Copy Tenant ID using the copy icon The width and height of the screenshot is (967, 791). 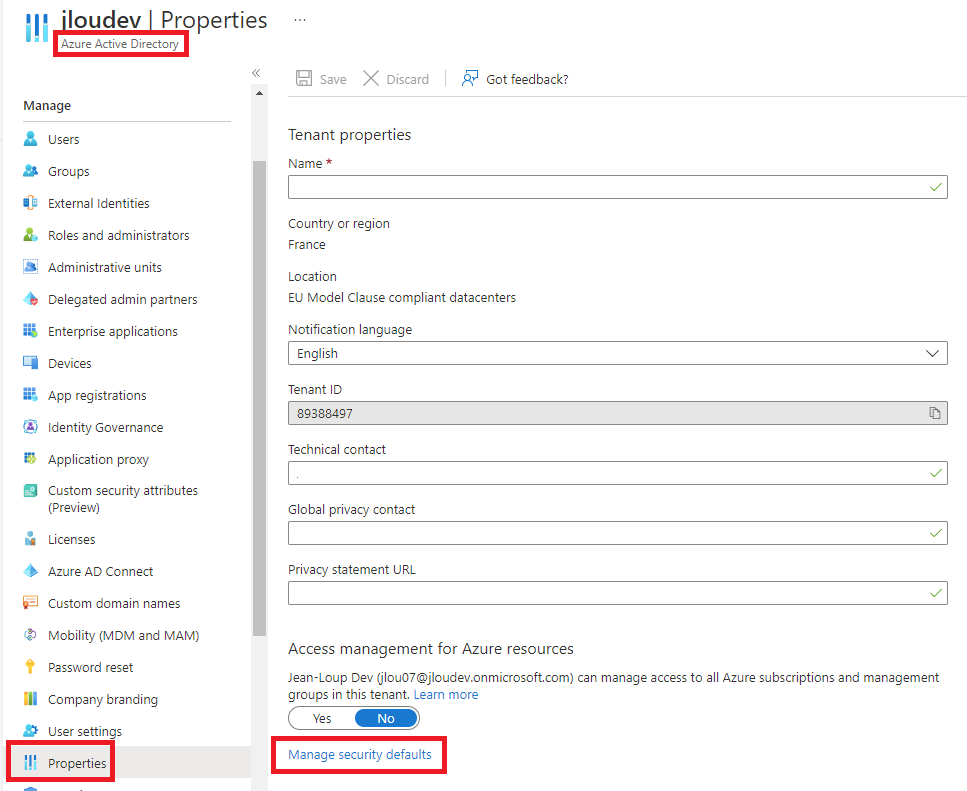click(935, 413)
